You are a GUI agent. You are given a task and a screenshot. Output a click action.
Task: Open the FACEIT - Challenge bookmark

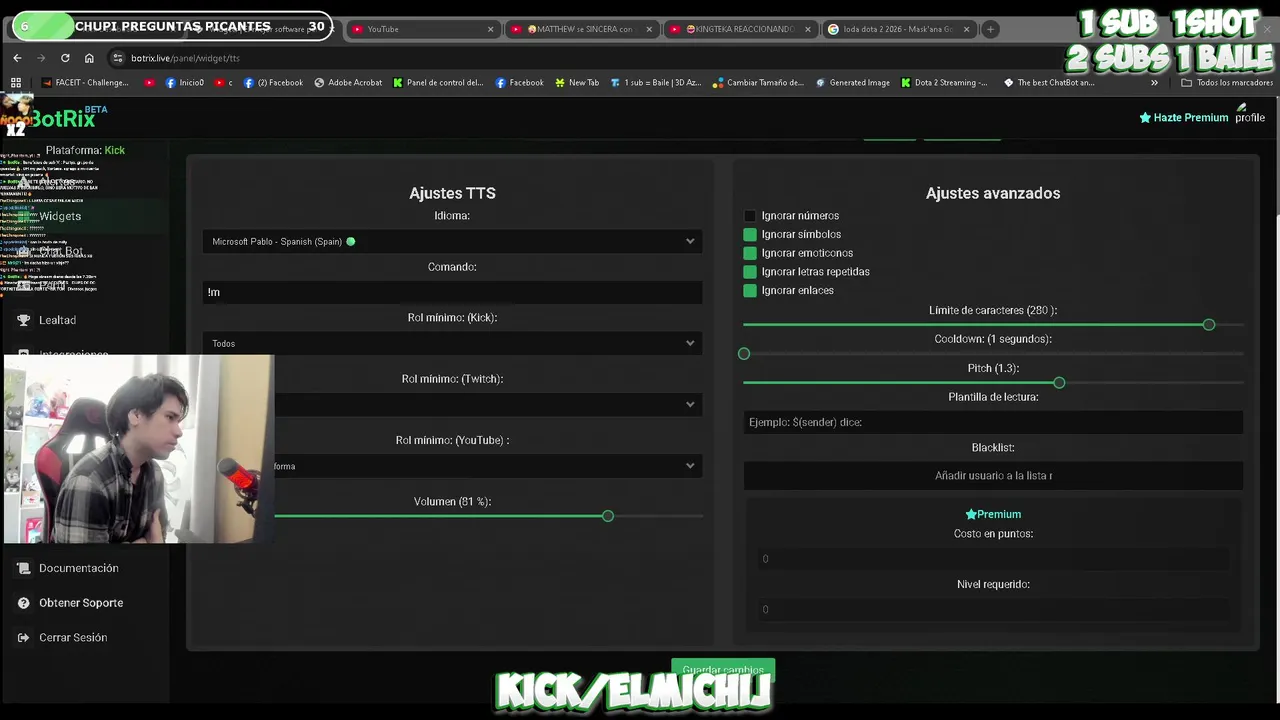84,83
